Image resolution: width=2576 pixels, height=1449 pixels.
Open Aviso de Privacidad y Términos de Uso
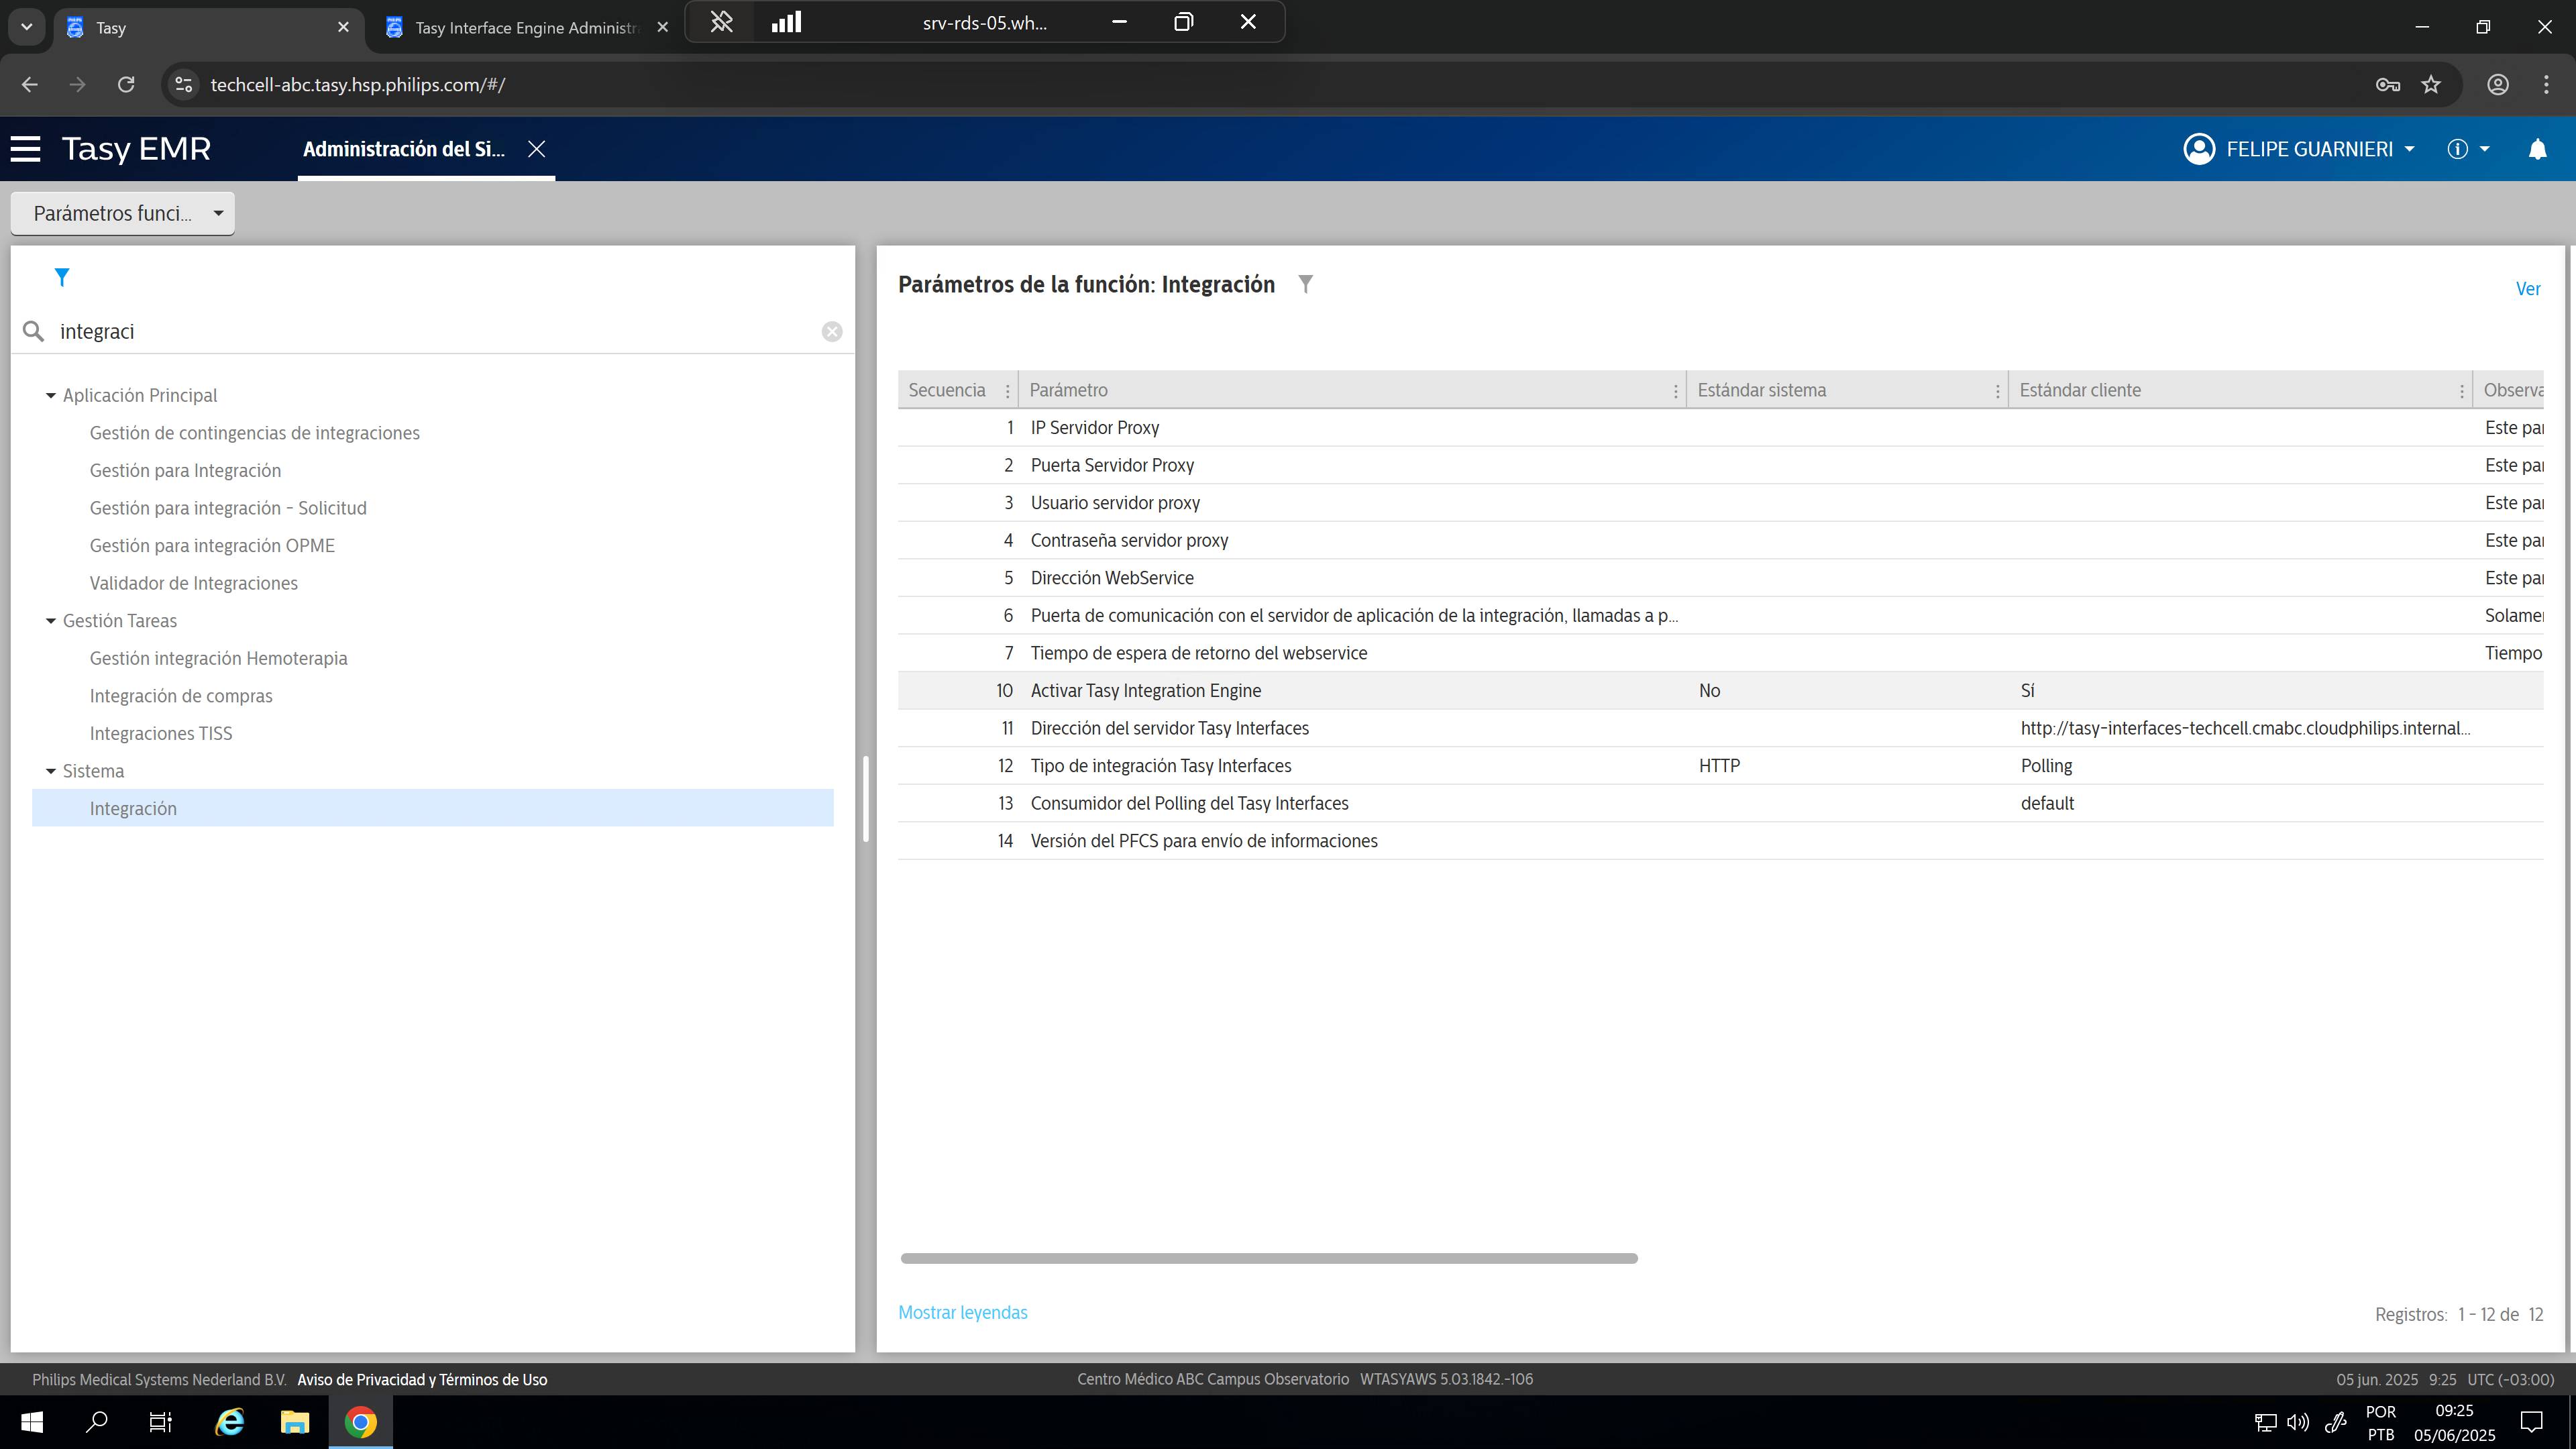(422, 1380)
